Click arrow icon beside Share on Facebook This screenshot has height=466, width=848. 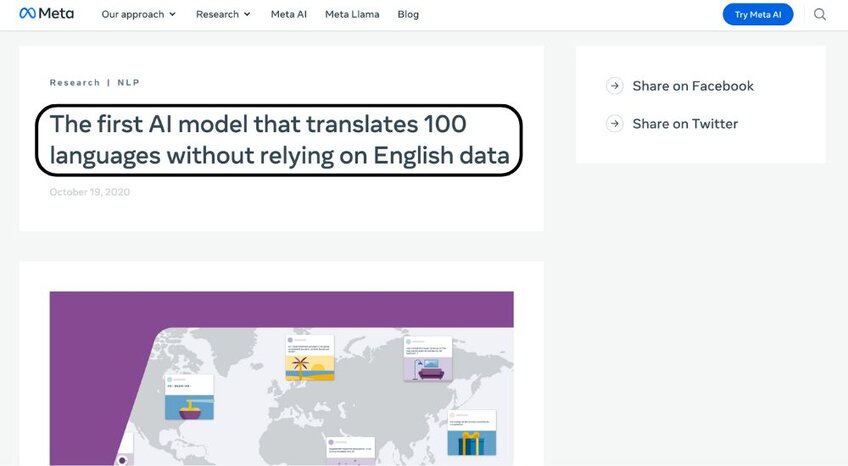614,86
